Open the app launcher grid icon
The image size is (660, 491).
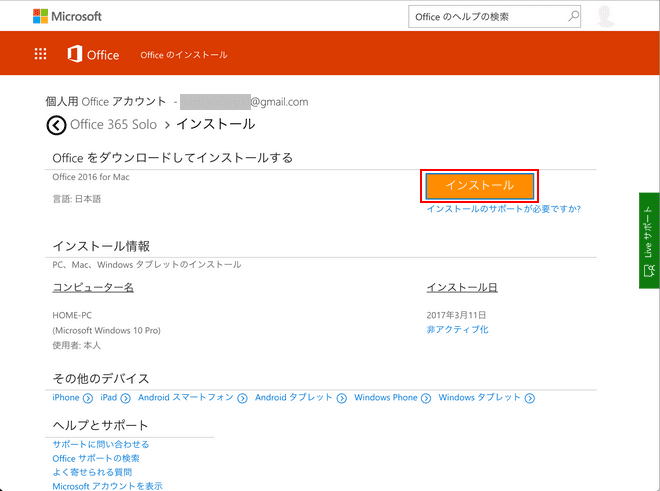tap(40, 54)
